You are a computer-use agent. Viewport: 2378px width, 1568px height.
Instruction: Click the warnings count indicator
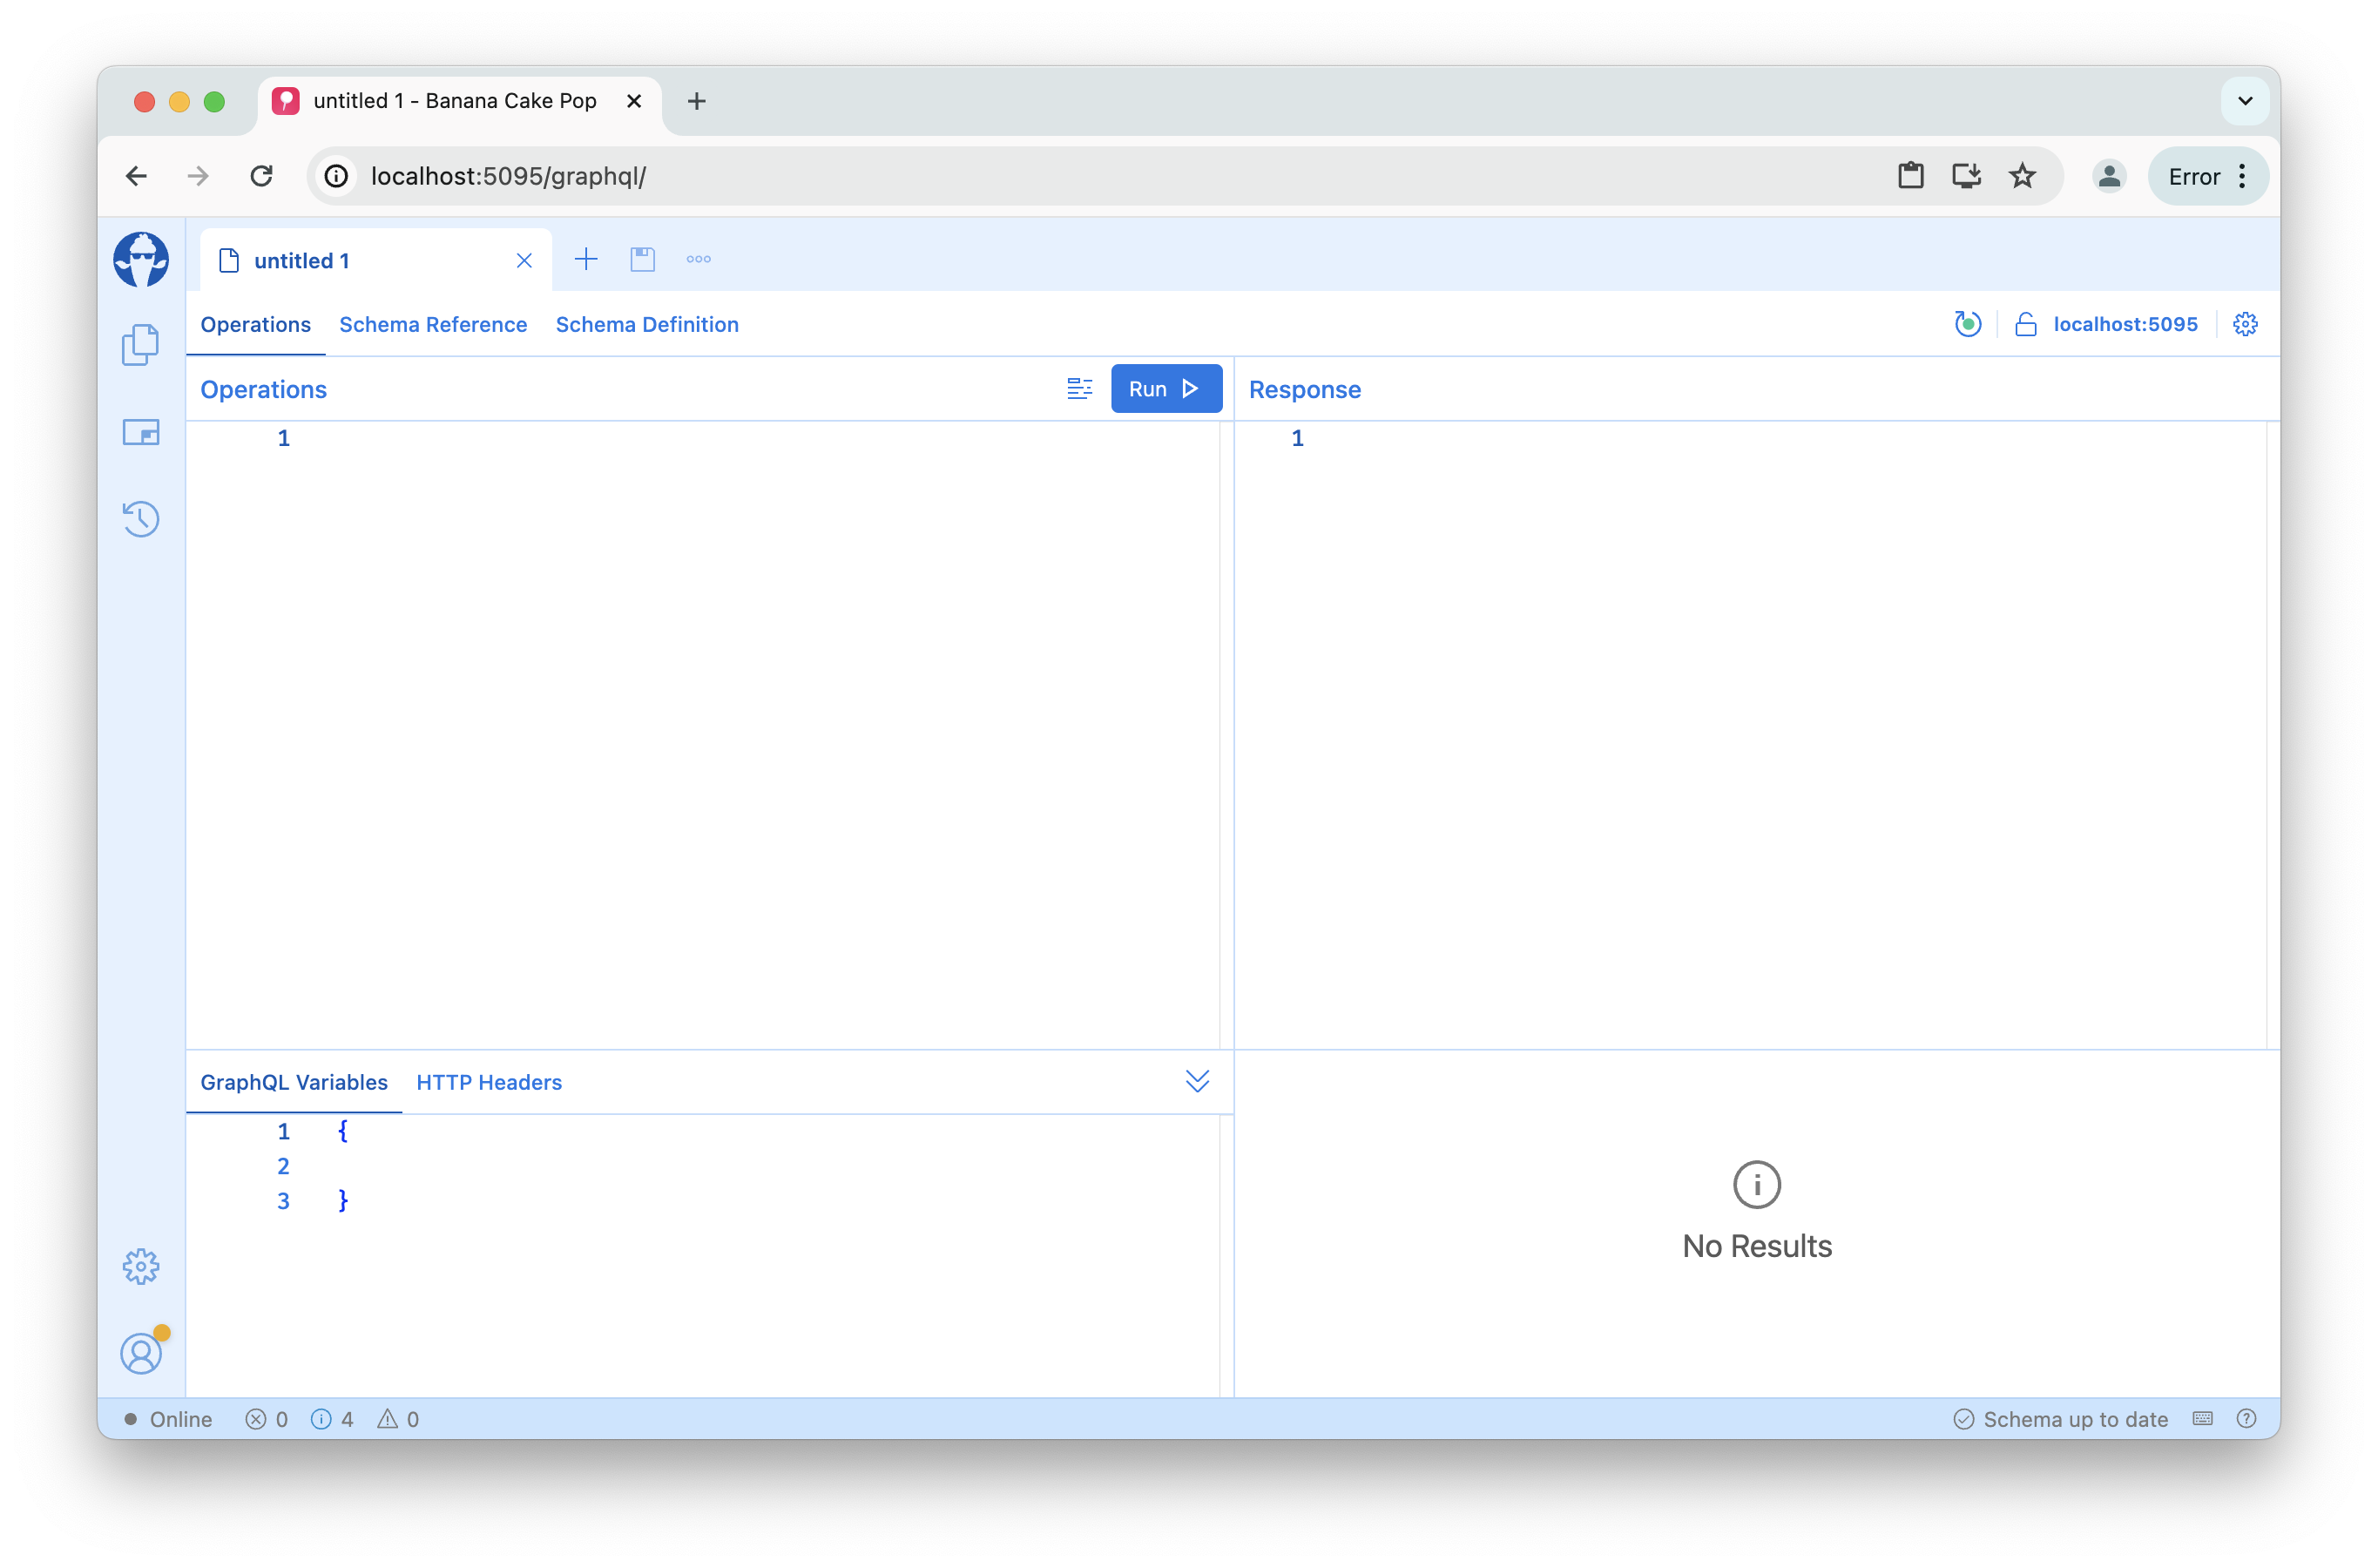pos(398,1418)
